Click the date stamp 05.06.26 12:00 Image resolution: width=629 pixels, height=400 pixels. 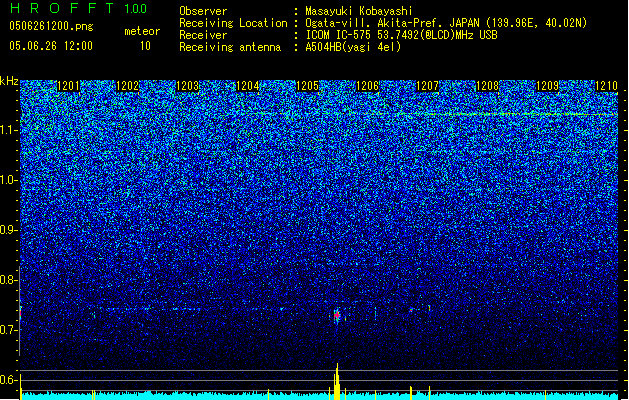pyautogui.click(x=51, y=46)
